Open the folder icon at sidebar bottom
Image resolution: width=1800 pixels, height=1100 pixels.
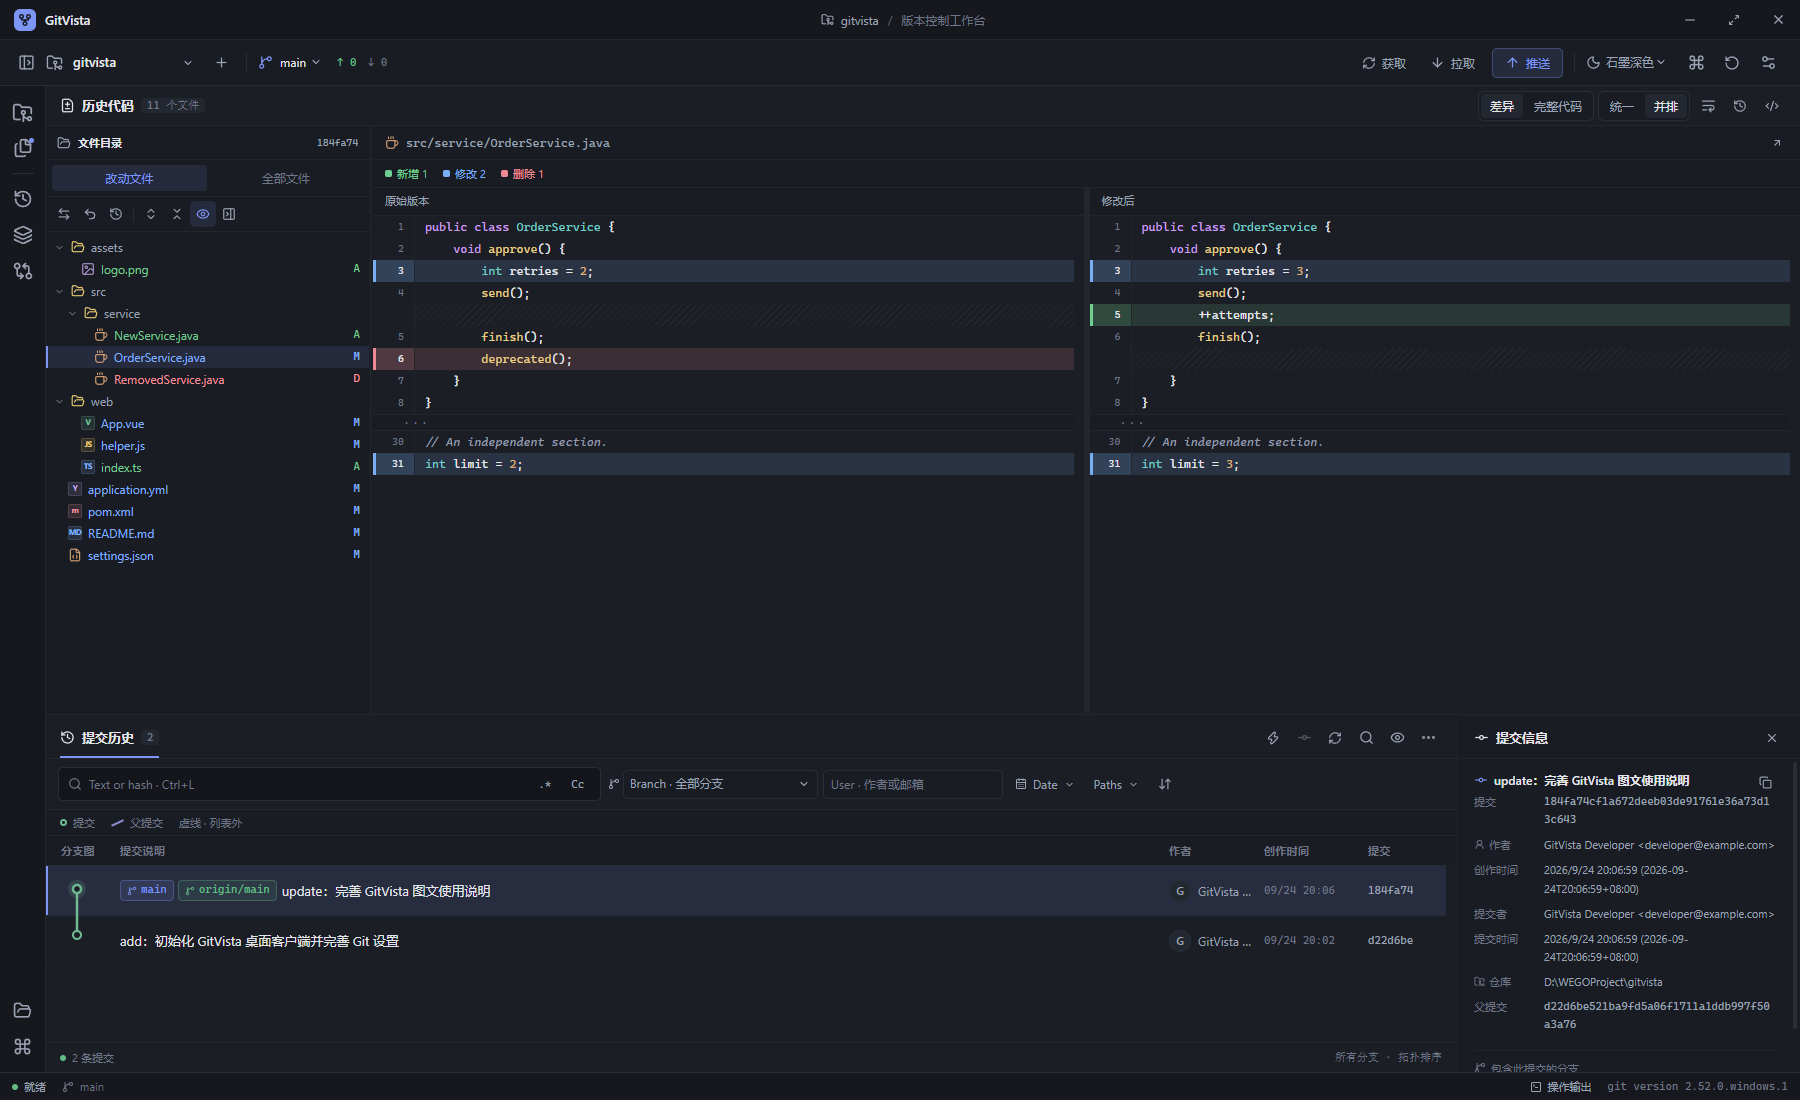tap(23, 1010)
